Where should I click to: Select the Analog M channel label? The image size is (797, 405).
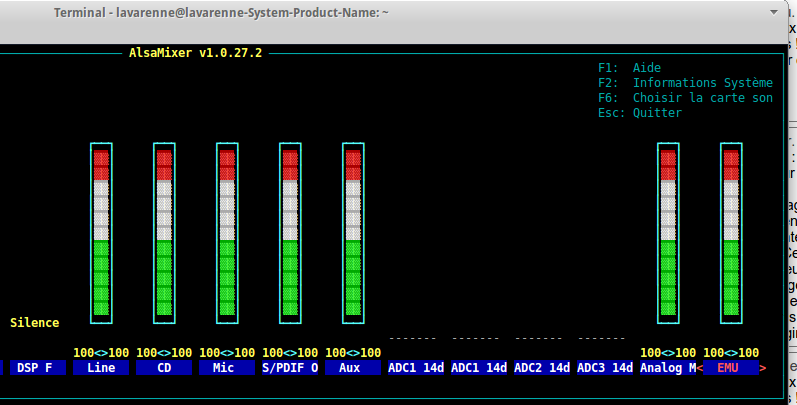point(668,368)
